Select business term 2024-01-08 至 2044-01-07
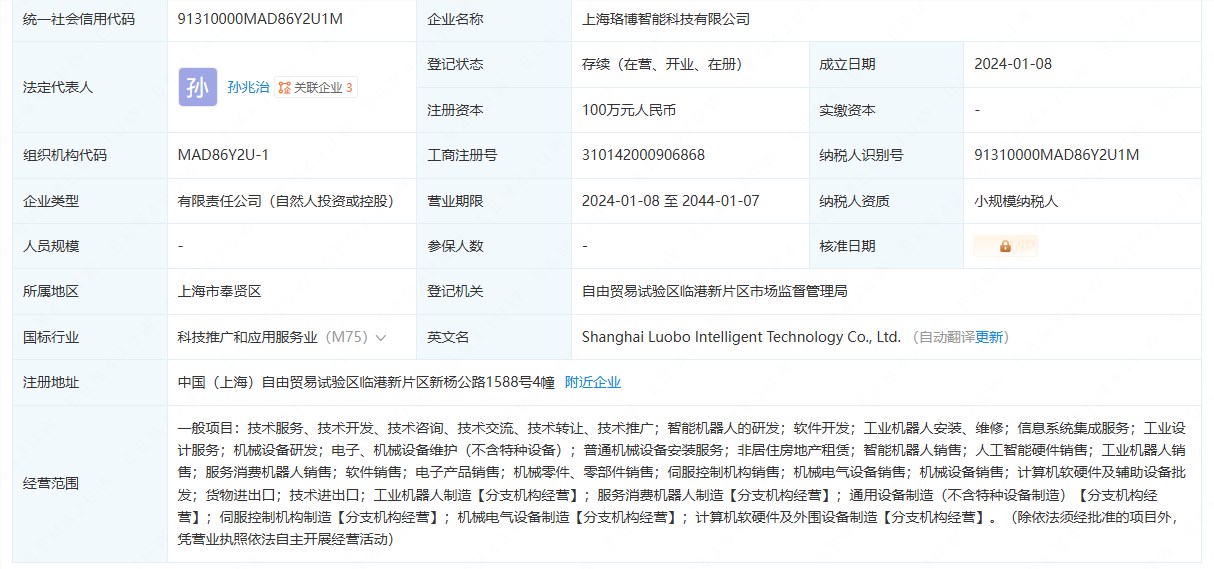The height and width of the screenshot is (569, 1214). (670, 201)
